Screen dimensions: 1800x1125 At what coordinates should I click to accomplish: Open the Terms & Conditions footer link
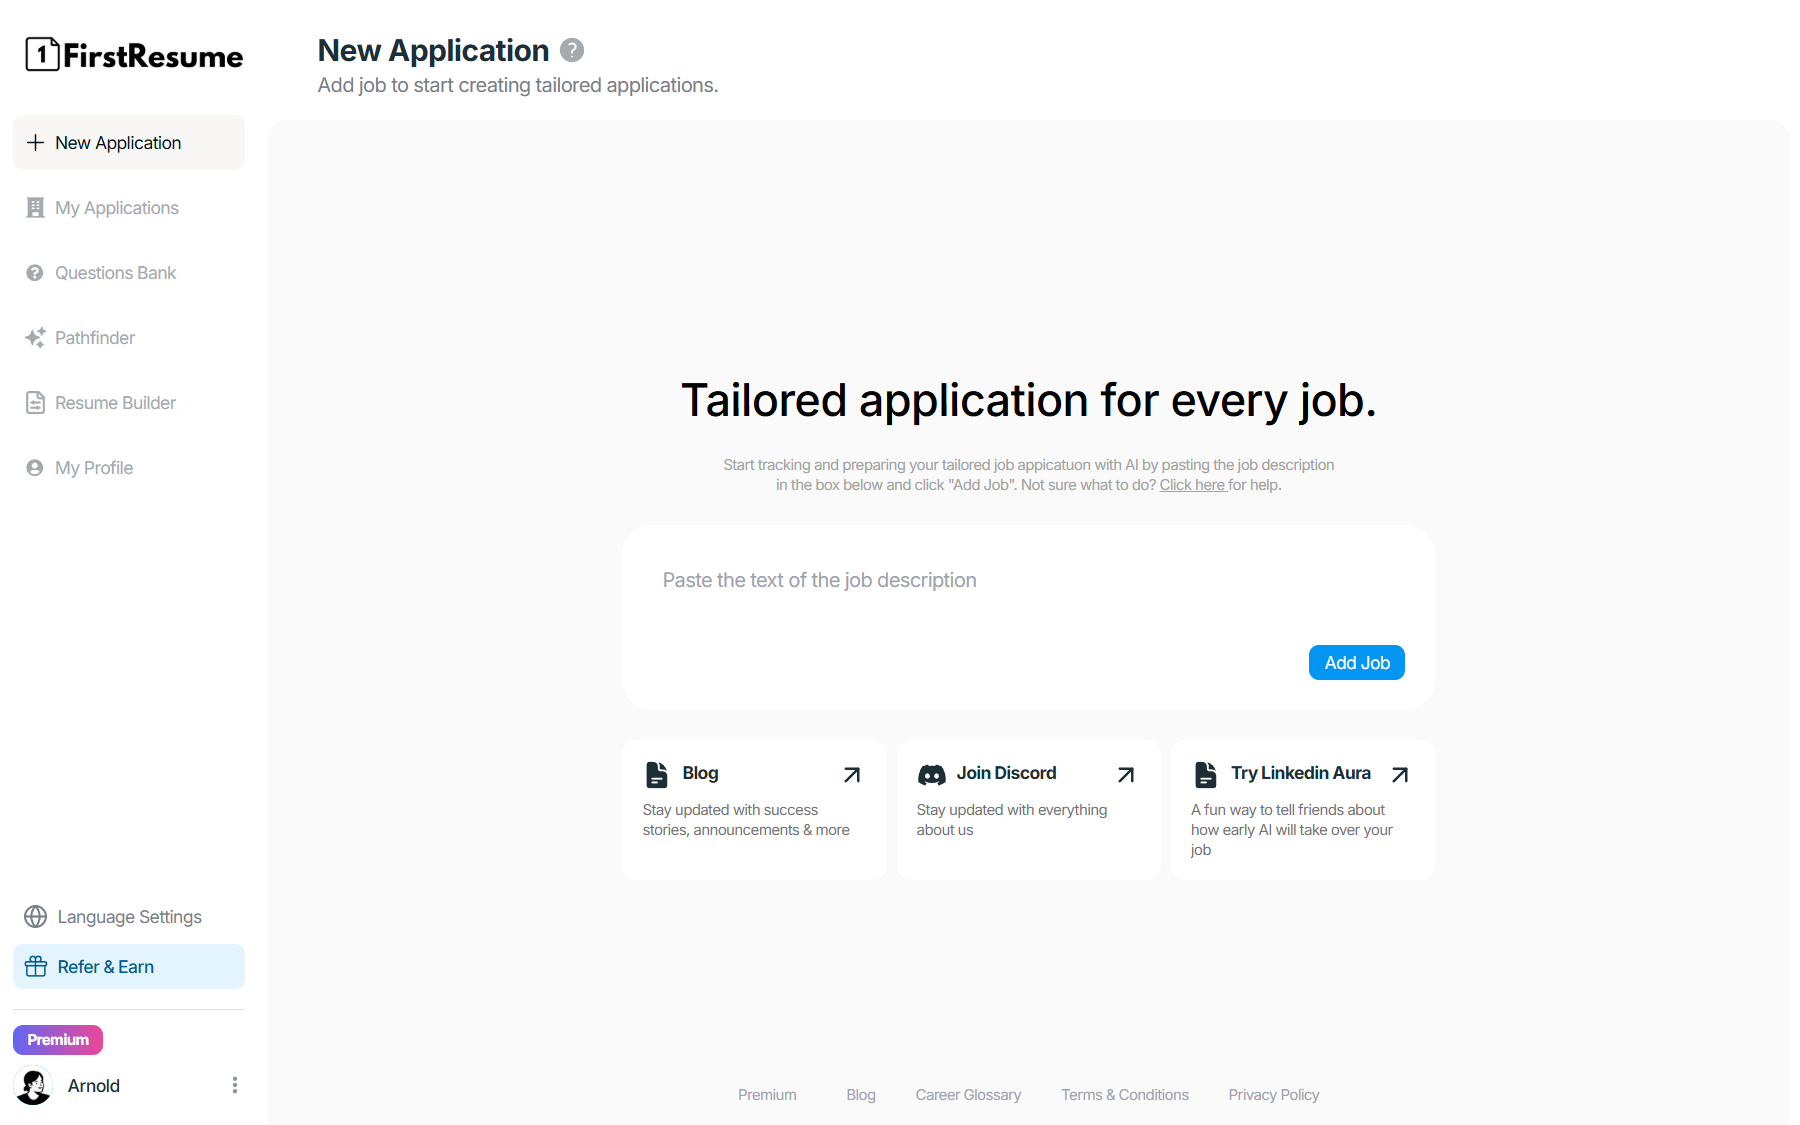pyautogui.click(x=1124, y=1094)
